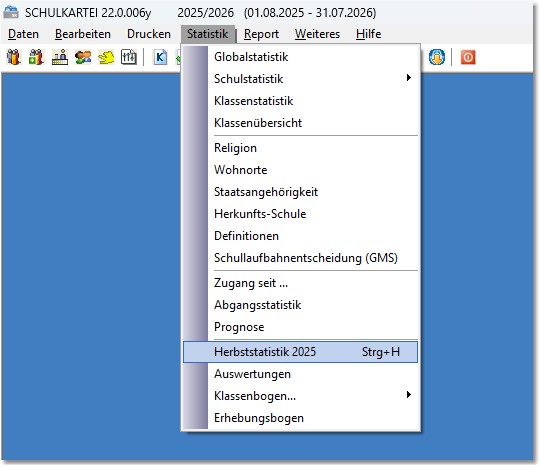Open the Drucken menu

click(x=149, y=34)
